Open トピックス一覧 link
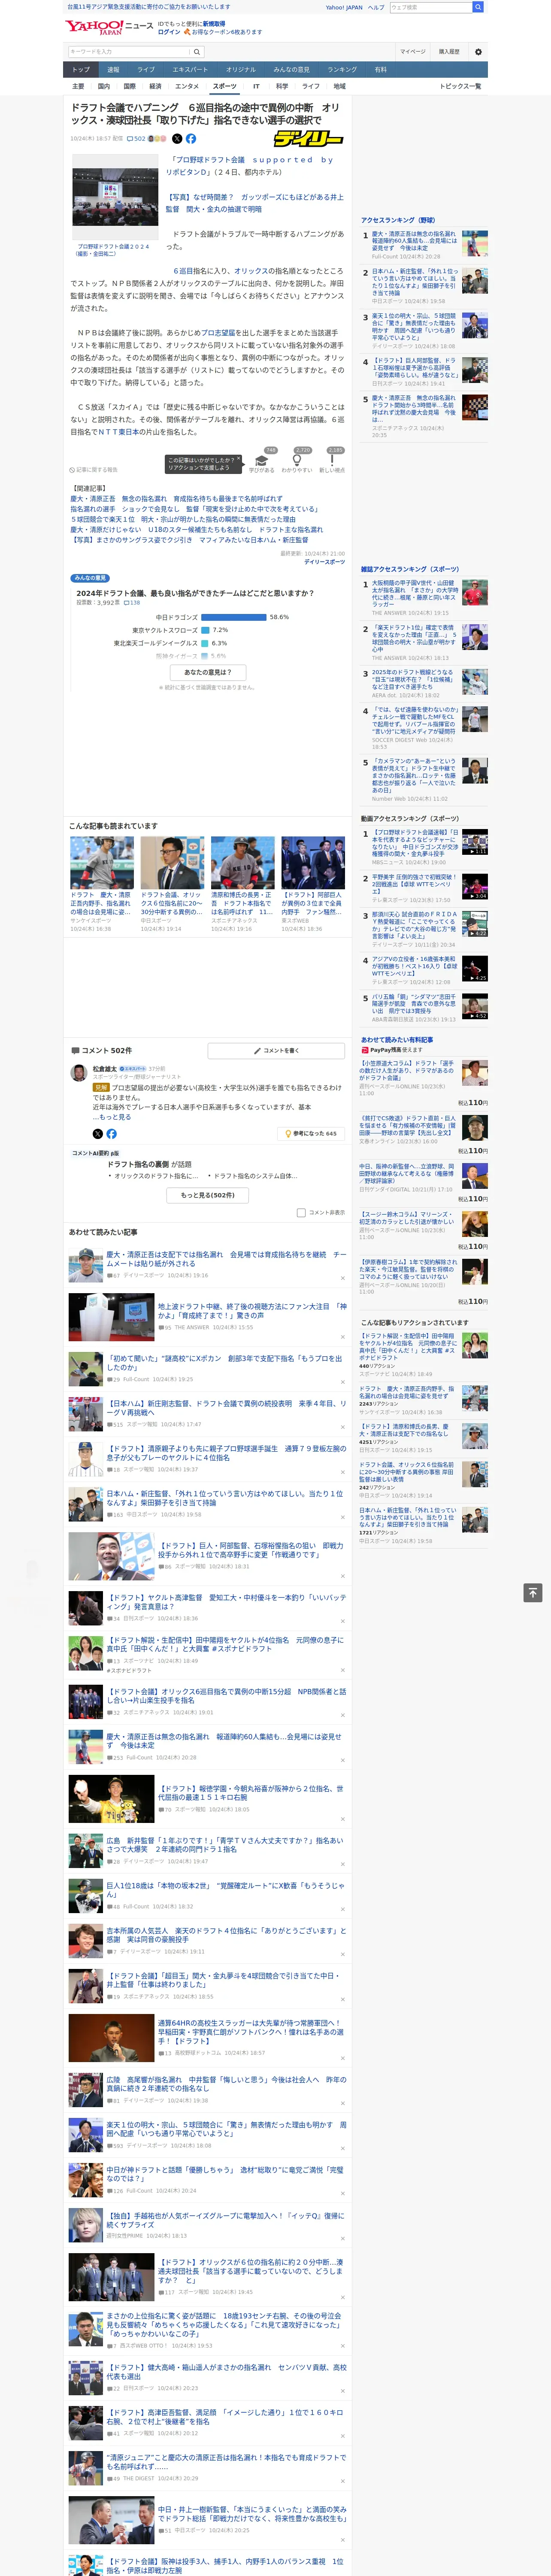The image size is (551, 2576). 460,86
